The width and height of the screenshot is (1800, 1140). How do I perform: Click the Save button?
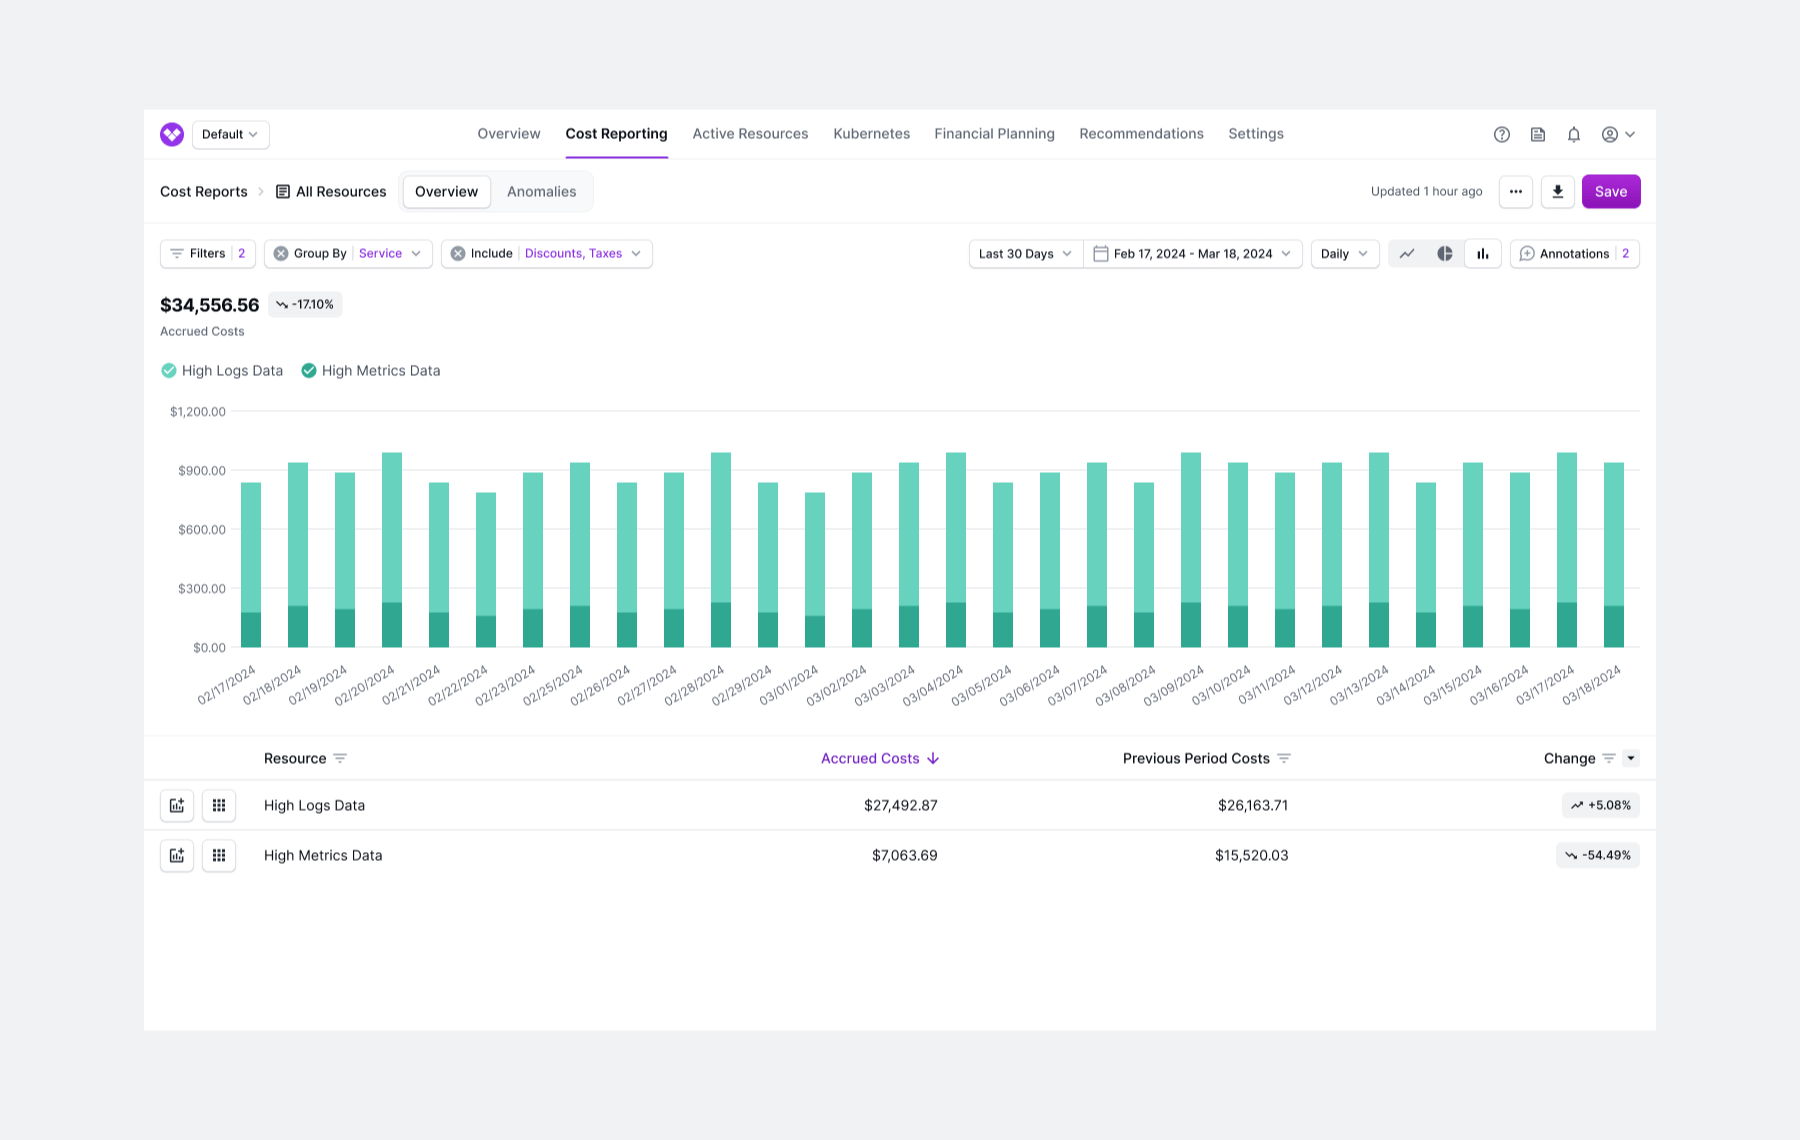1610,192
